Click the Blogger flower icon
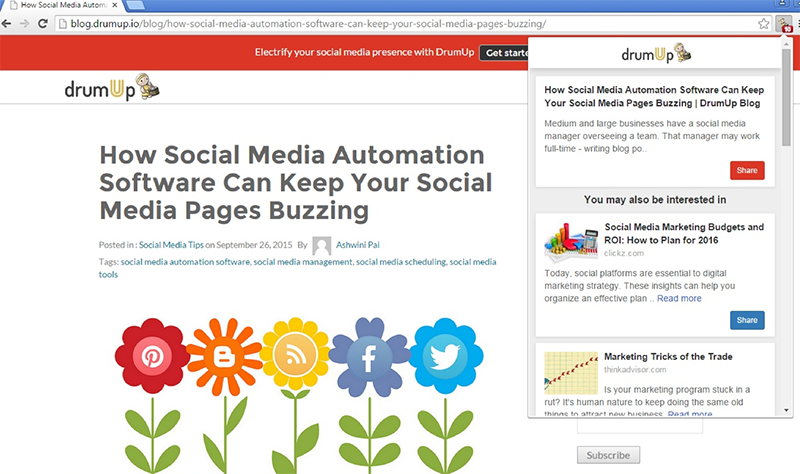The image size is (800, 474). [x=224, y=357]
